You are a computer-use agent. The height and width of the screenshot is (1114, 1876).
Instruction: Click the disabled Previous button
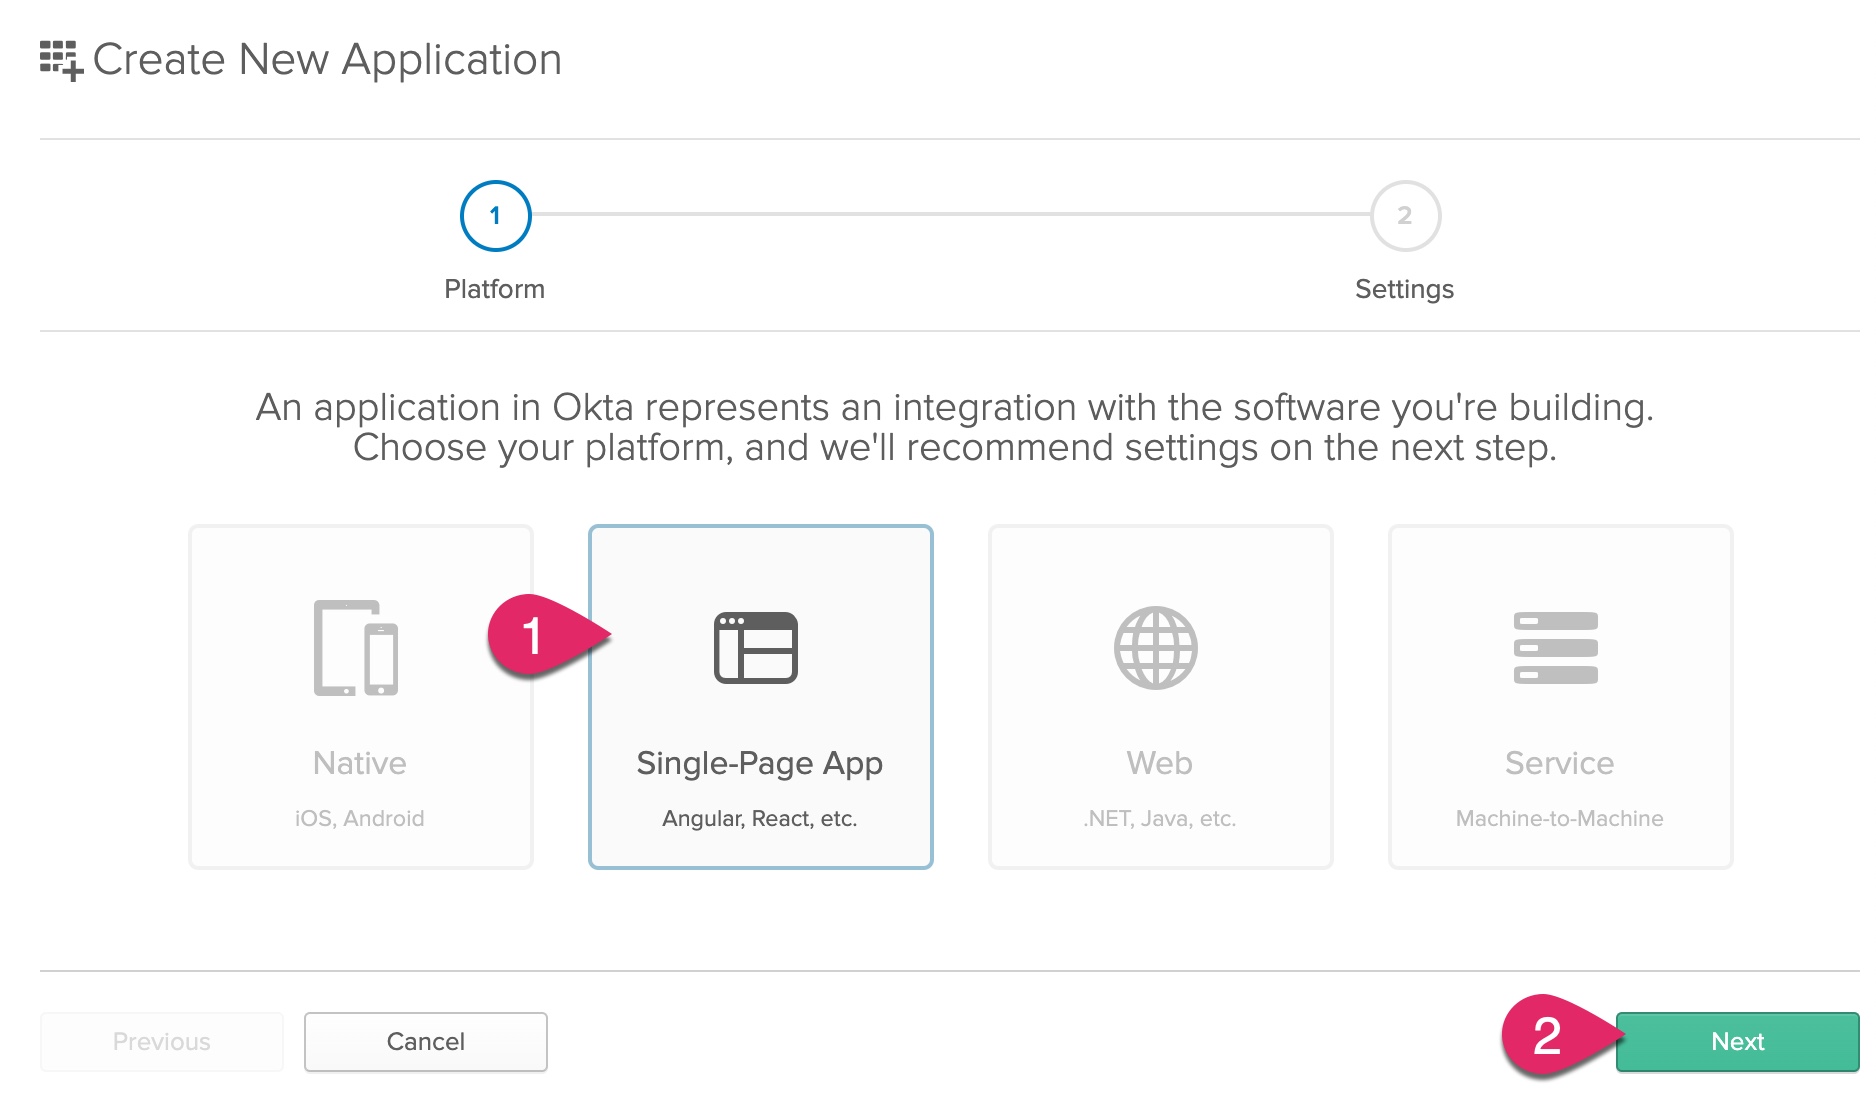(162, 1042)
